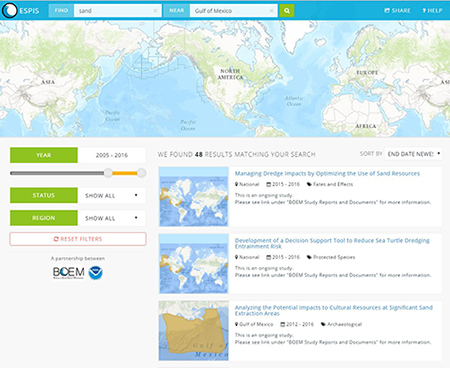Open the Region Show All dropdown

[112, 218]
